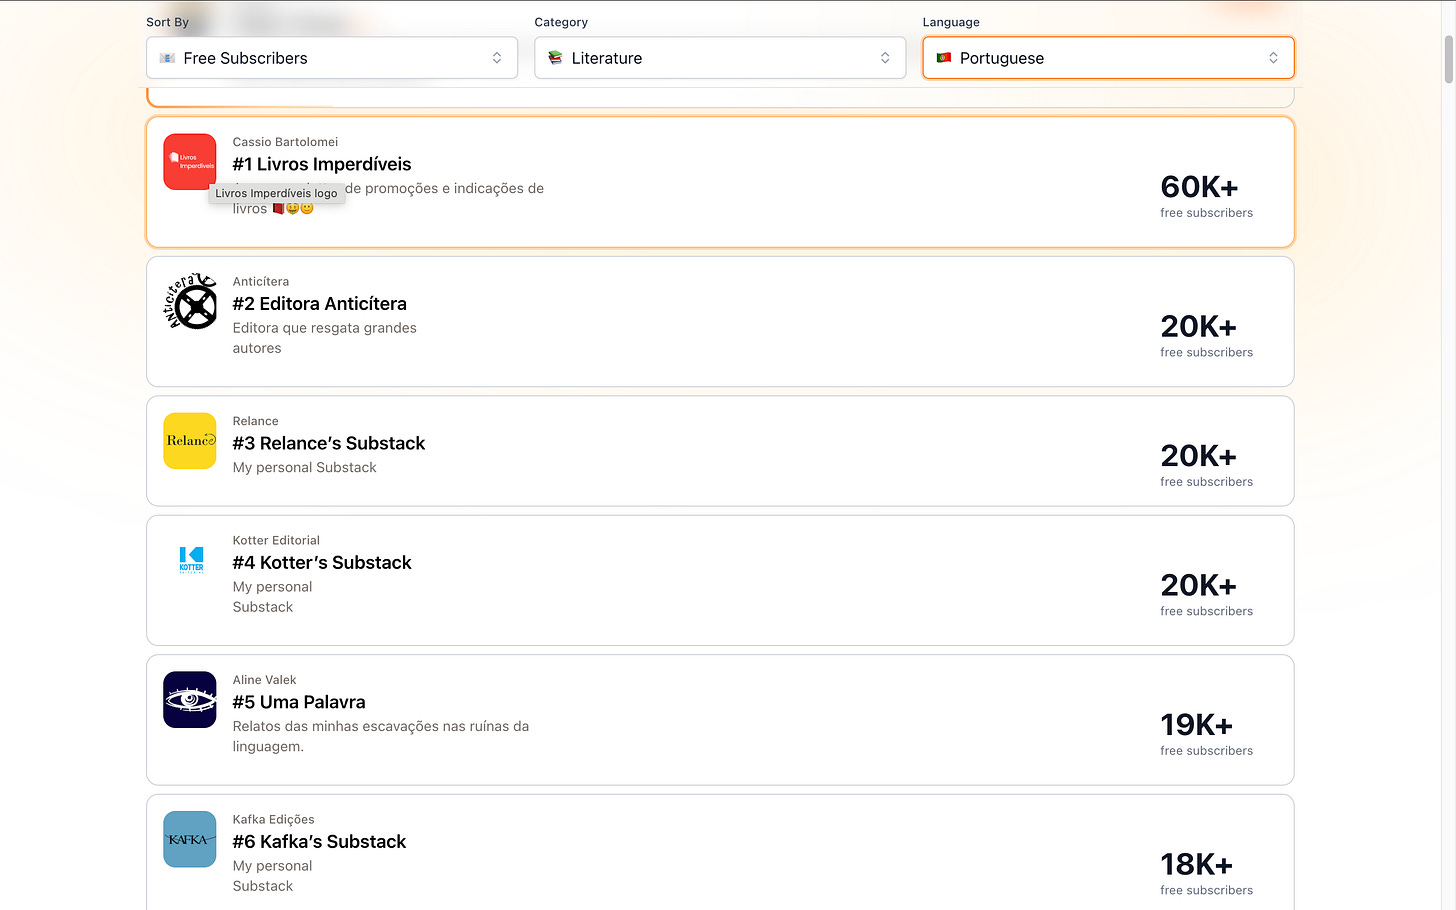The height and width of the screenshot is (910, 1456).
Task: Click the Portuguese flag icon
Action: click(943, 58)
